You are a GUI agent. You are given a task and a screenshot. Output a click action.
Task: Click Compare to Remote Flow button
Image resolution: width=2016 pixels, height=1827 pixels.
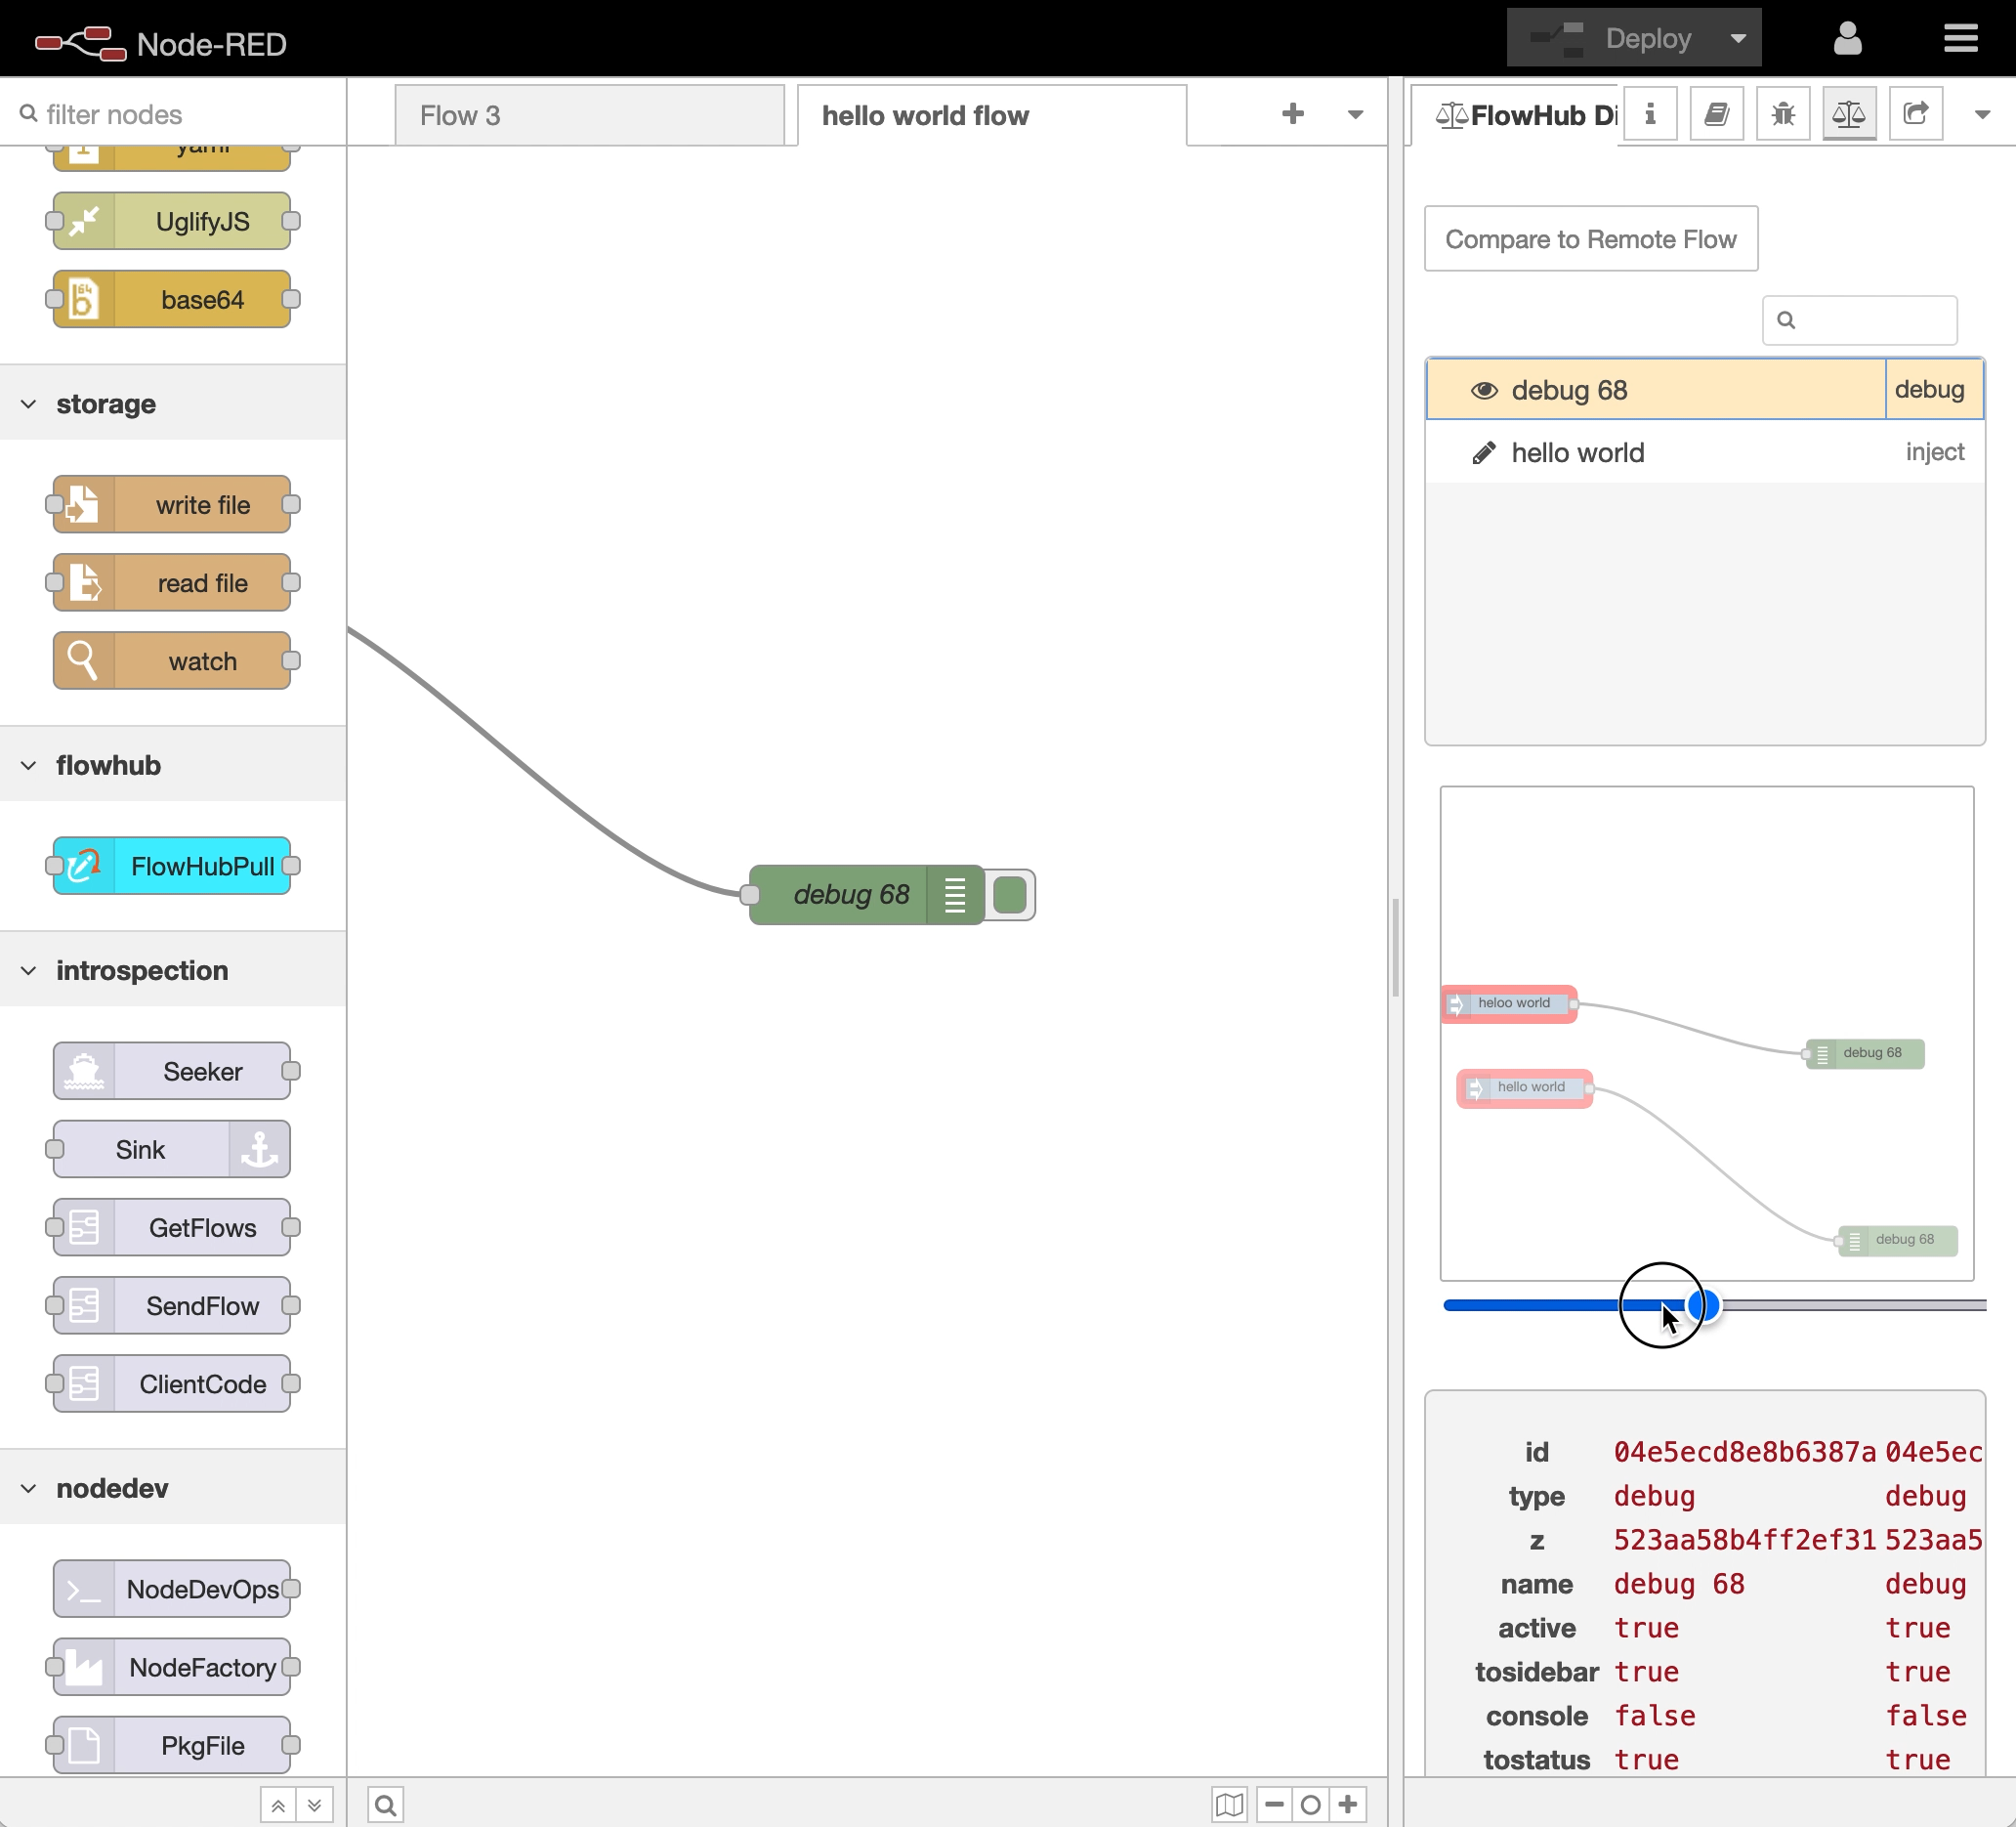point(1591,238)
